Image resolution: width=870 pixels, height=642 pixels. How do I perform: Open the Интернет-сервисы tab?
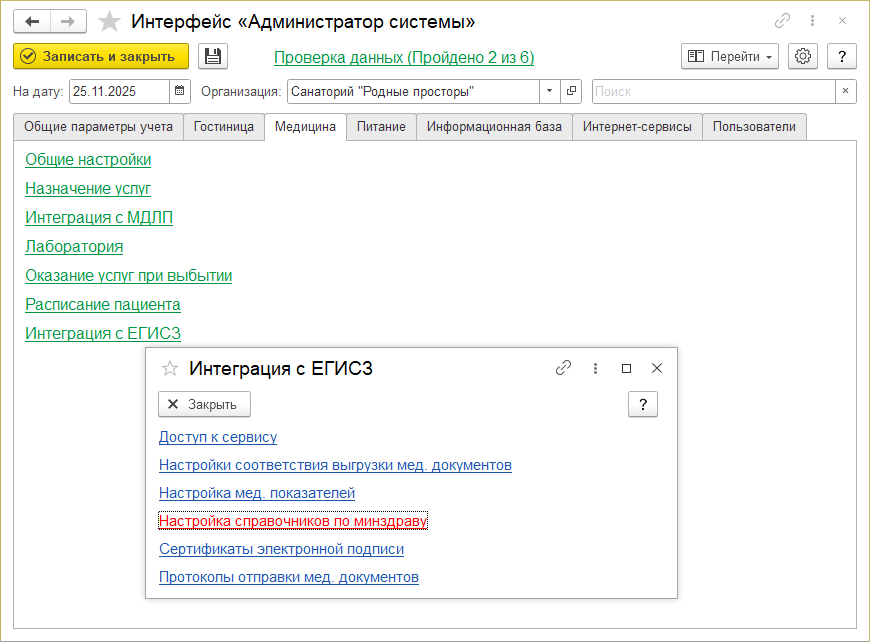tap(637, 127)
